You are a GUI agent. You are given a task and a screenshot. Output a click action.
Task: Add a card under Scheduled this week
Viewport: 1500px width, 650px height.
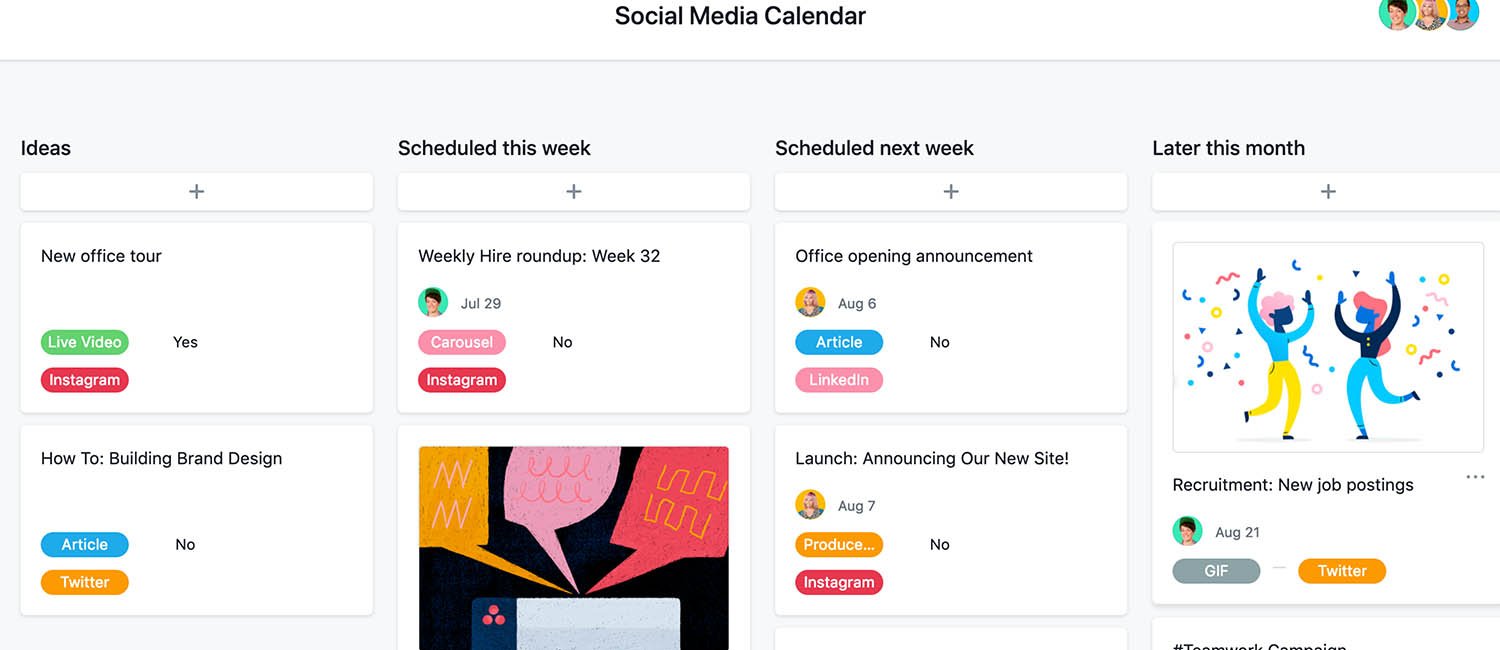pos(574,191)
